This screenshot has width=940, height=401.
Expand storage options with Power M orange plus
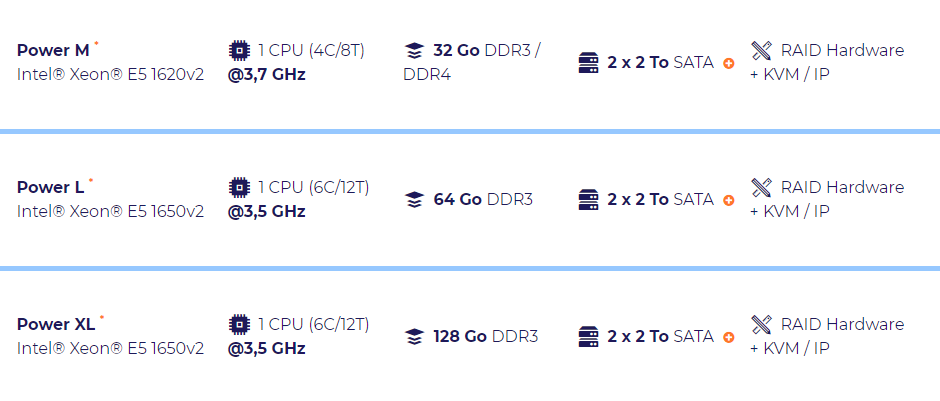(x=728, y=64)
